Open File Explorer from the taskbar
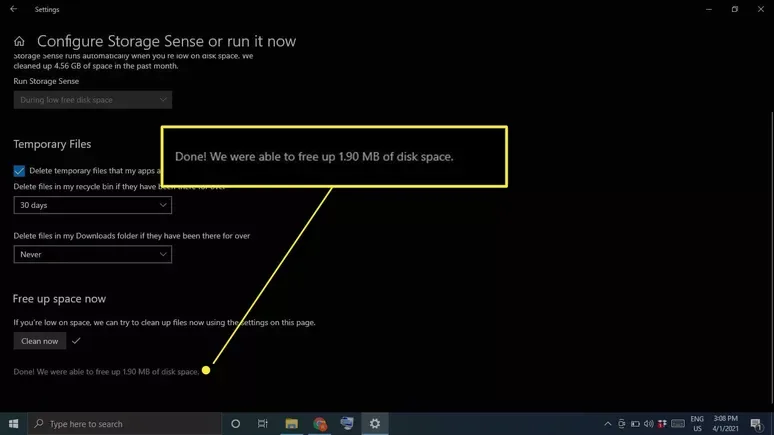The width and height of the screenshot is (774, 435). 292,424
